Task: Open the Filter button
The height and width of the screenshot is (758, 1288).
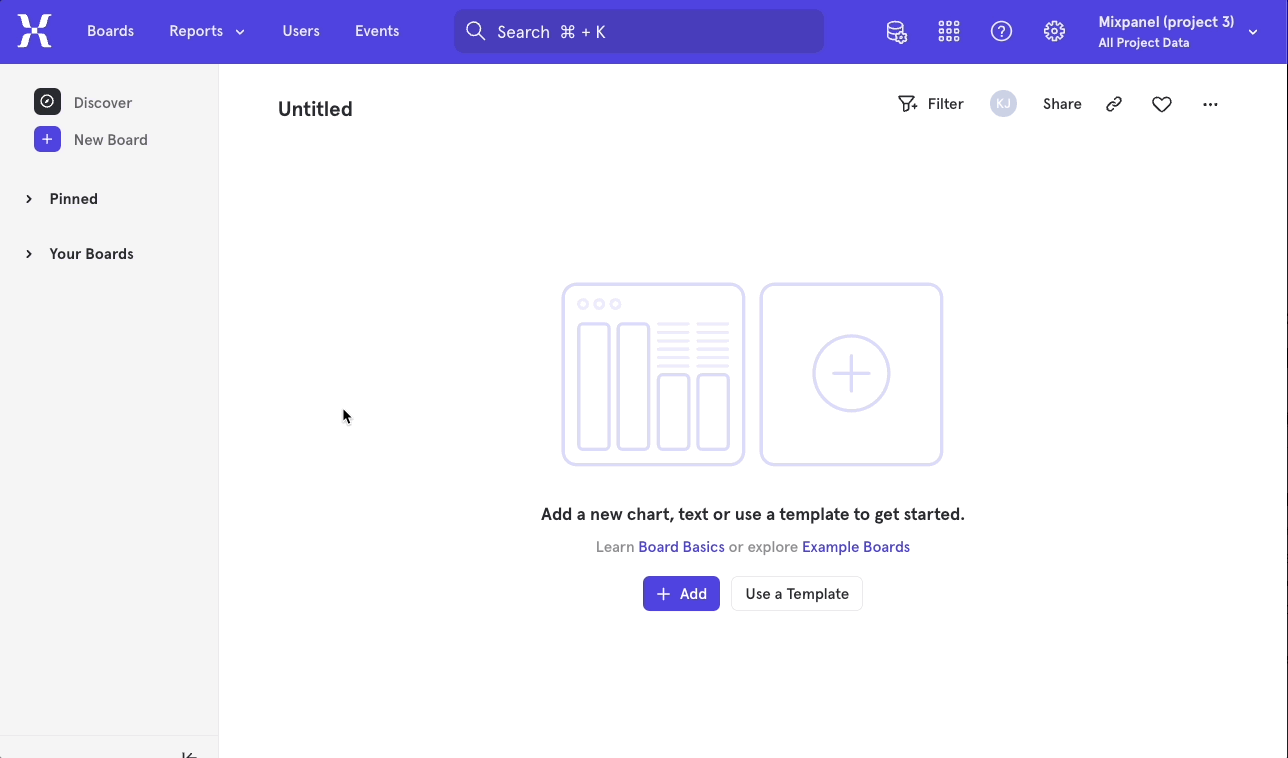Action: click(x=931, y=104)
